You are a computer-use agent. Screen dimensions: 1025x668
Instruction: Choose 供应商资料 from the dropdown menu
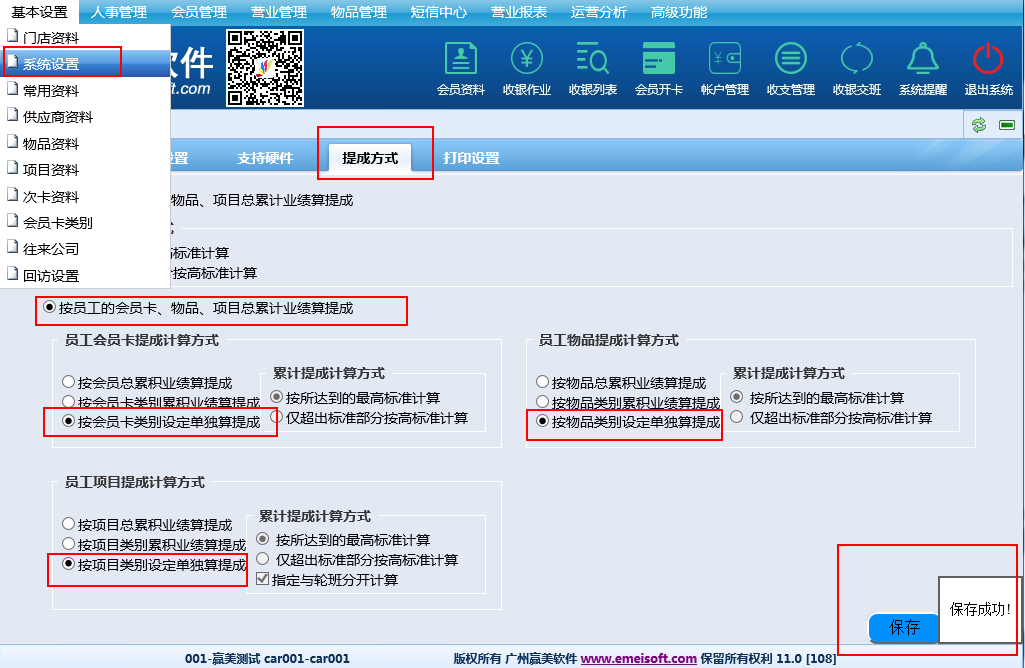[x=58, y=117]
